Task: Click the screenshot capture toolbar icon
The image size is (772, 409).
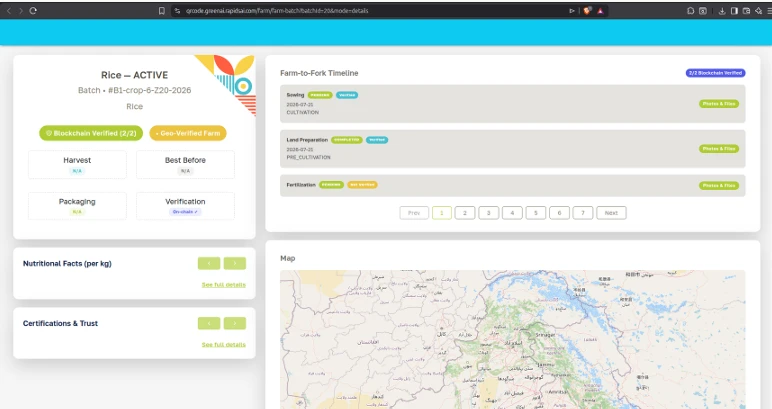Action: click(x=703, y=10)
